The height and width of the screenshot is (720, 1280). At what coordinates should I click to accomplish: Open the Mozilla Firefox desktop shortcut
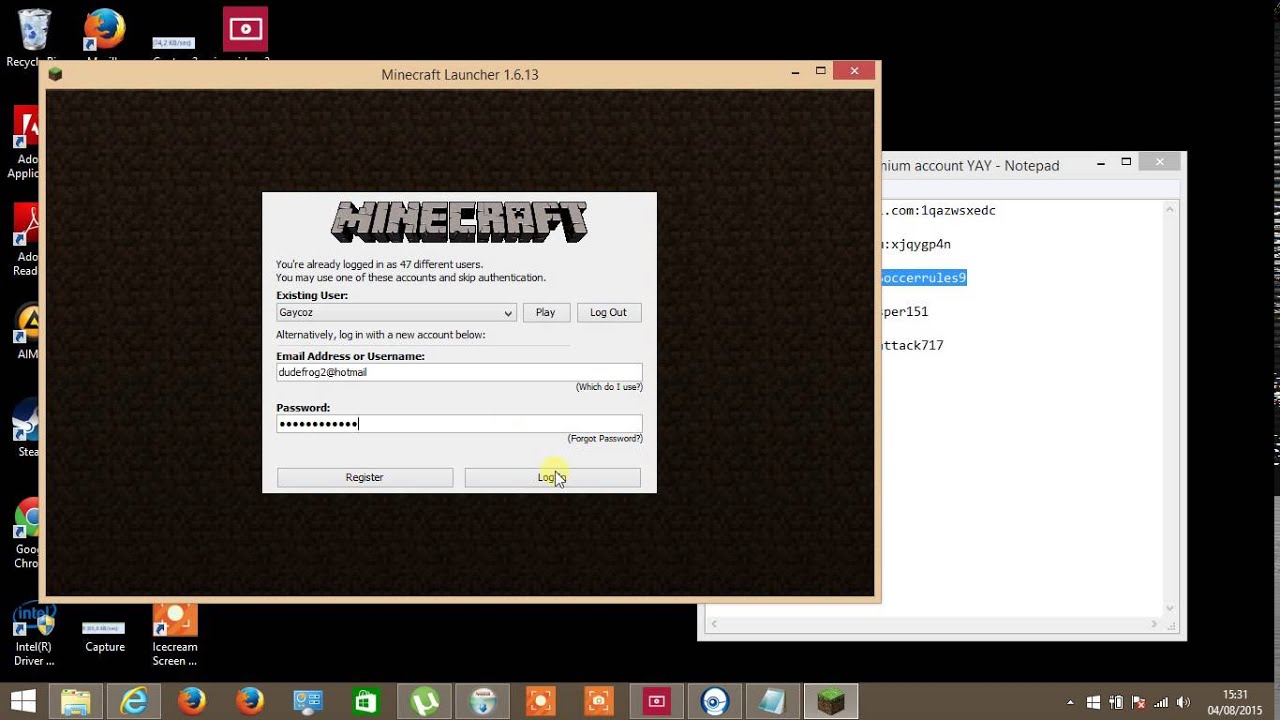(104, 30)
